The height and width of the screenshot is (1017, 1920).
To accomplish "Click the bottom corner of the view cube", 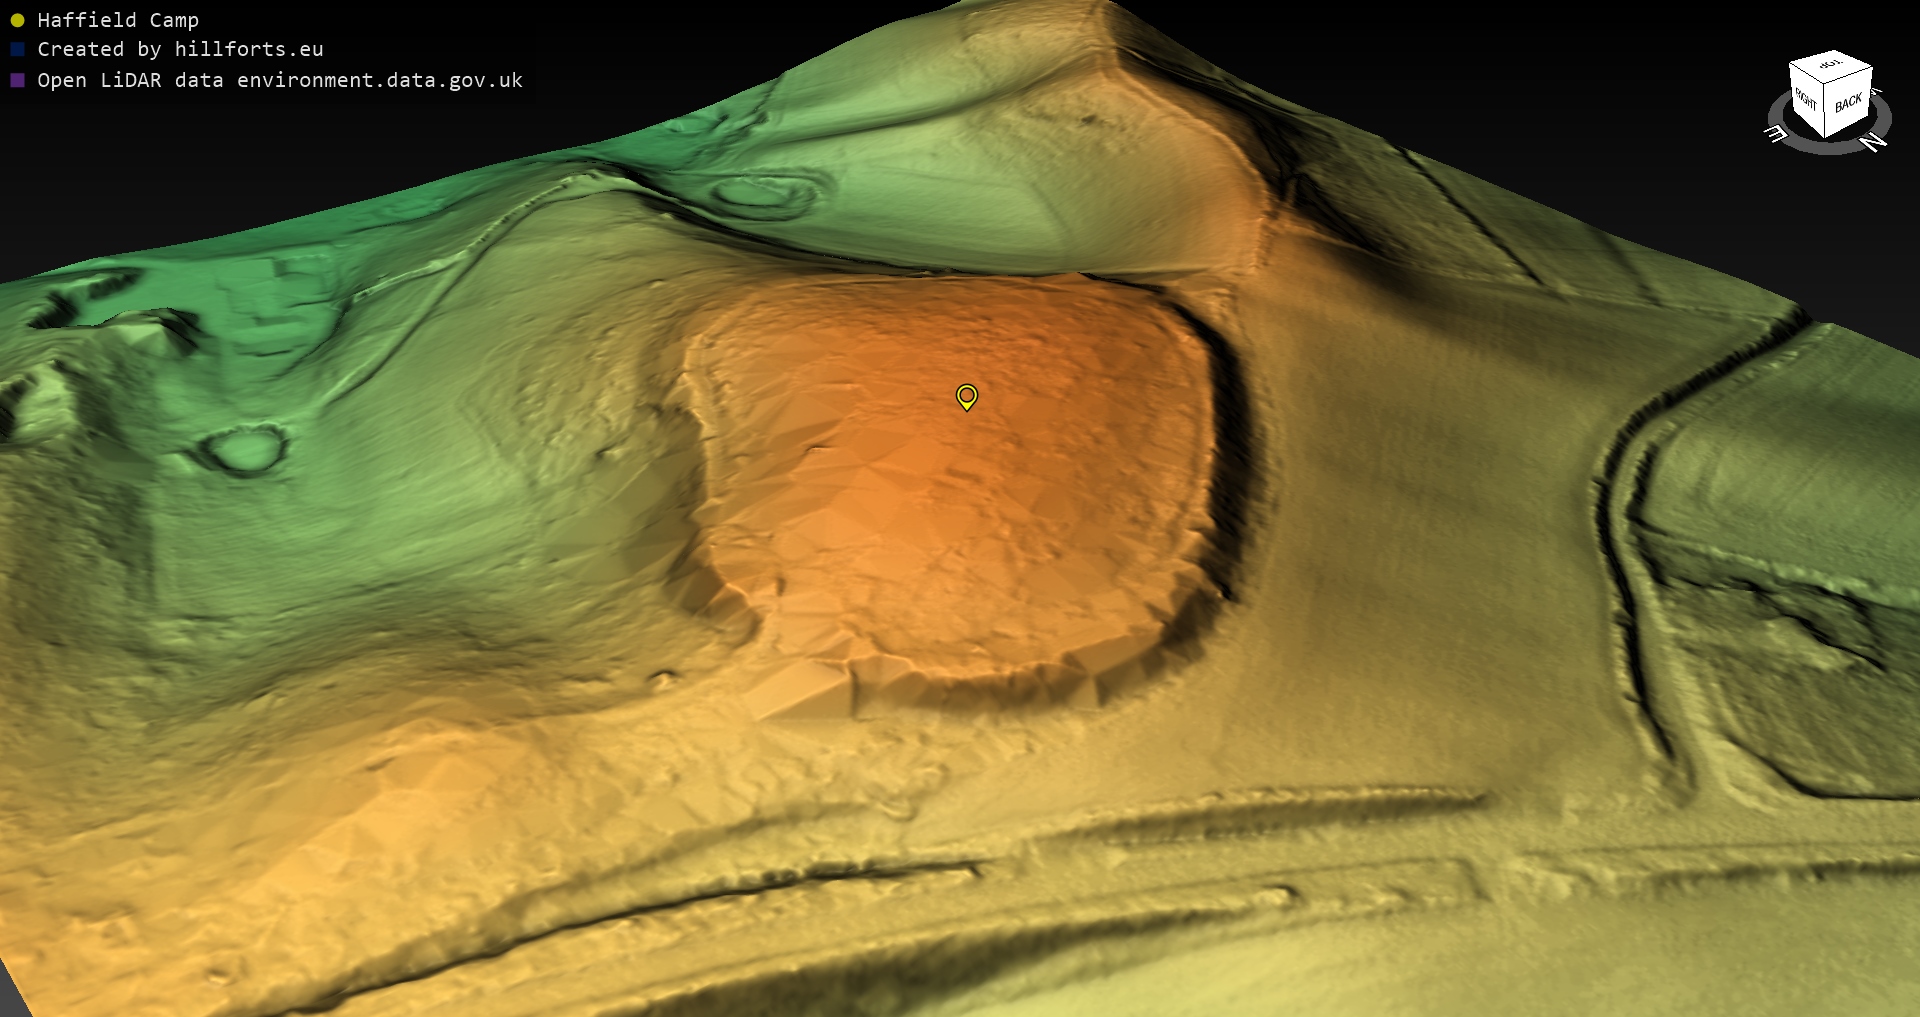I will pyautogui.click(x=1822, y=136).
